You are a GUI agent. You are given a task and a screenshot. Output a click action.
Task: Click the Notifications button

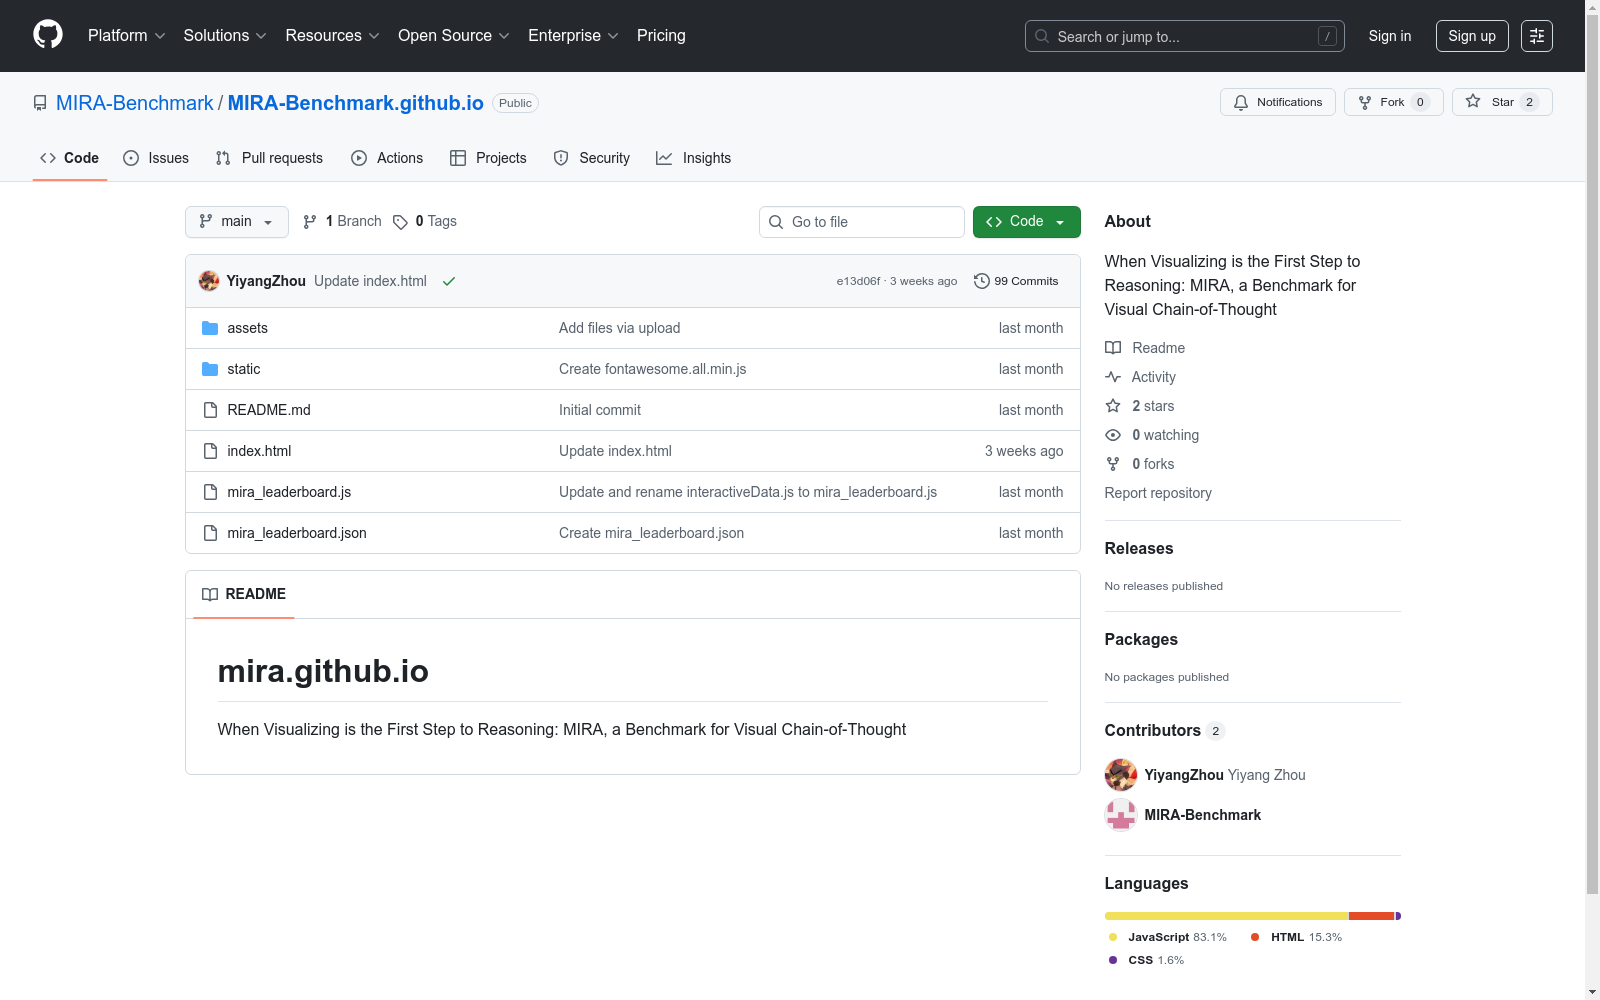pos(1278,102)
